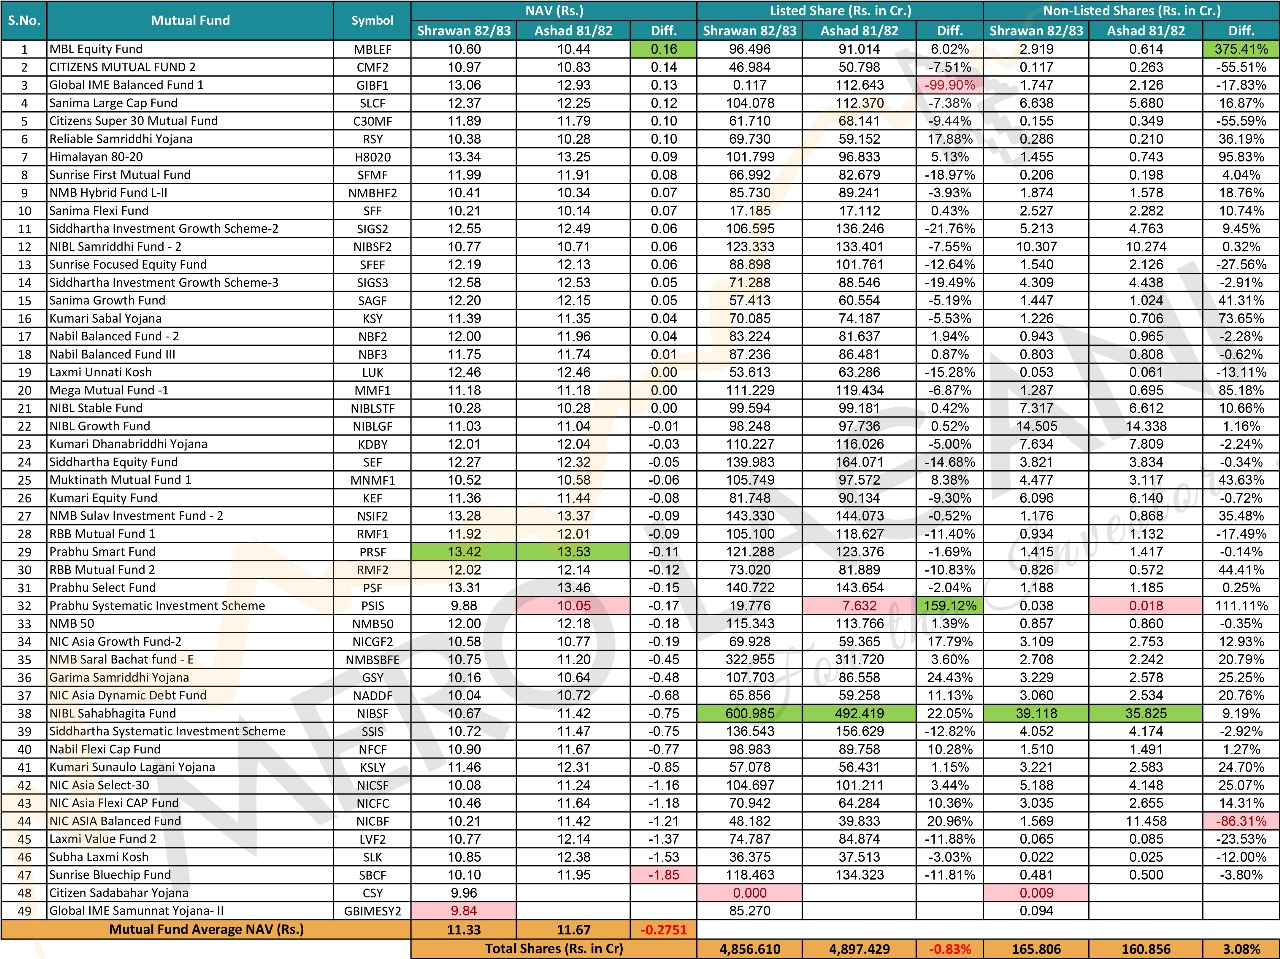Select the MBL Equity Fund name cell
This screenshot has height=959, width=1280.
click(190, 49)
